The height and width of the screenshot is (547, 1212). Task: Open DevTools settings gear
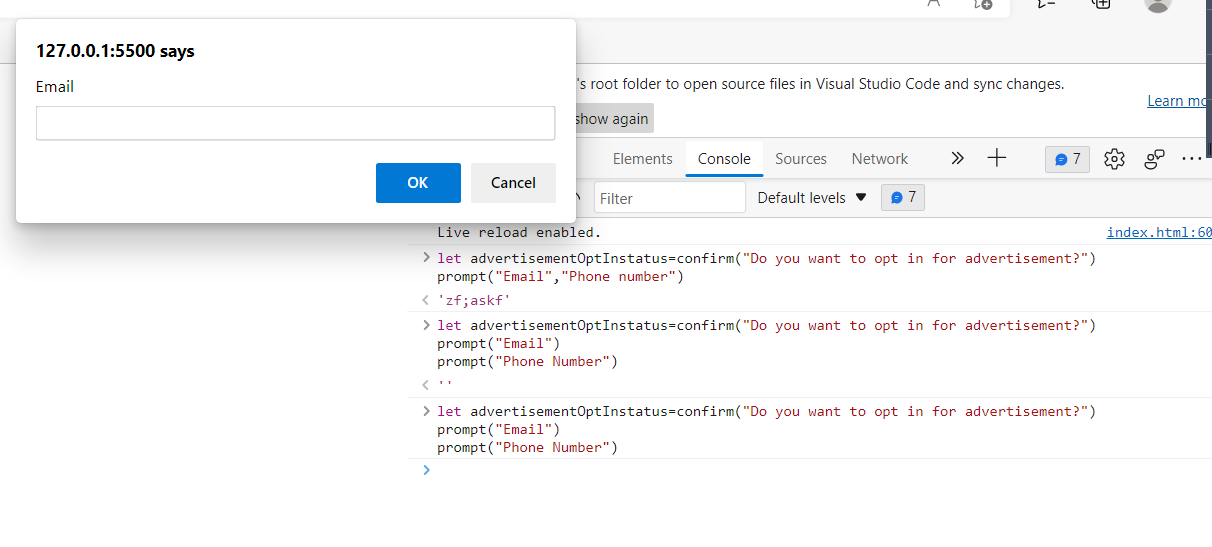[x=1114, y=159]
